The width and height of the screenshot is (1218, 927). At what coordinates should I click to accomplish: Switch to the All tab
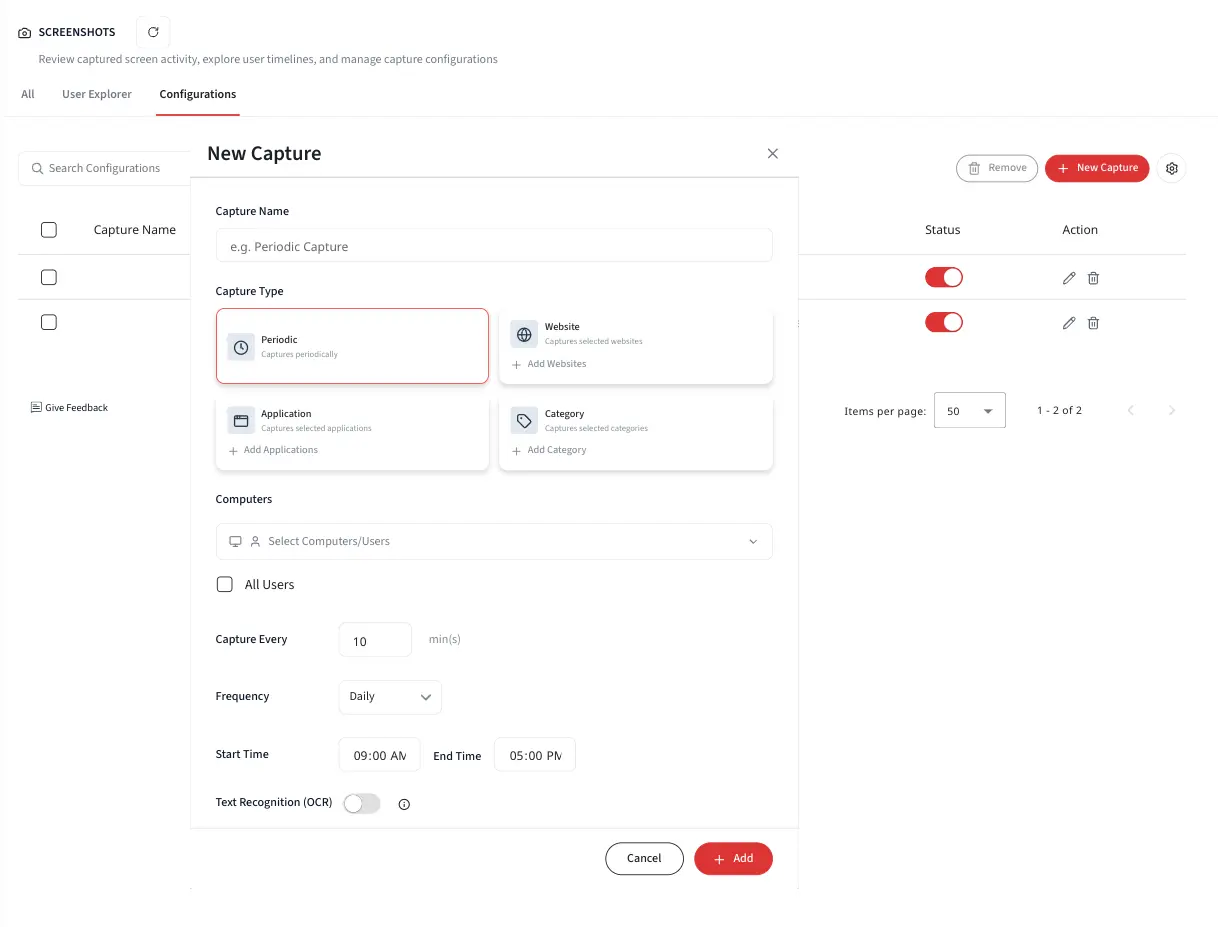[x=28, y=94]
